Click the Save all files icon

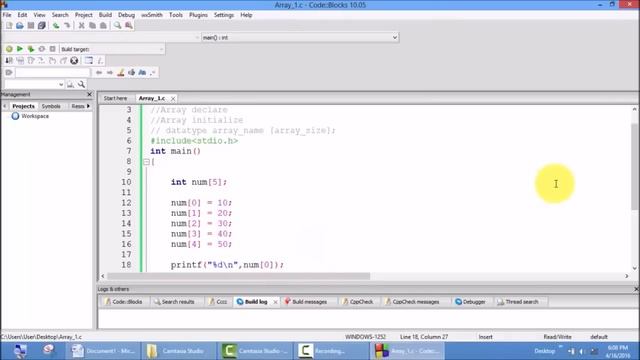pos(42,26)
